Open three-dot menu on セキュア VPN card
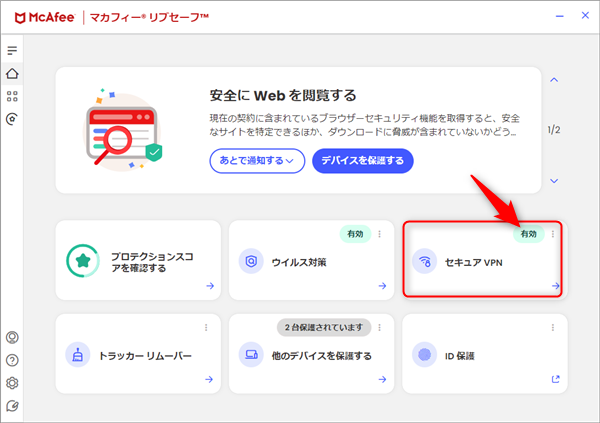 553,234
